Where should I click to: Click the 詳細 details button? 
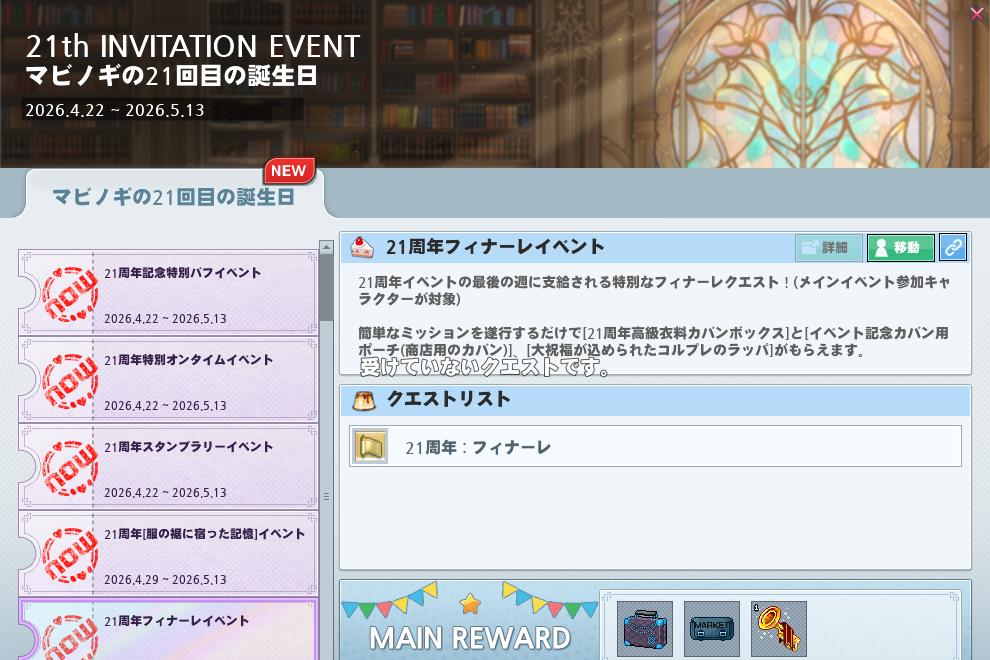[828, 248]
